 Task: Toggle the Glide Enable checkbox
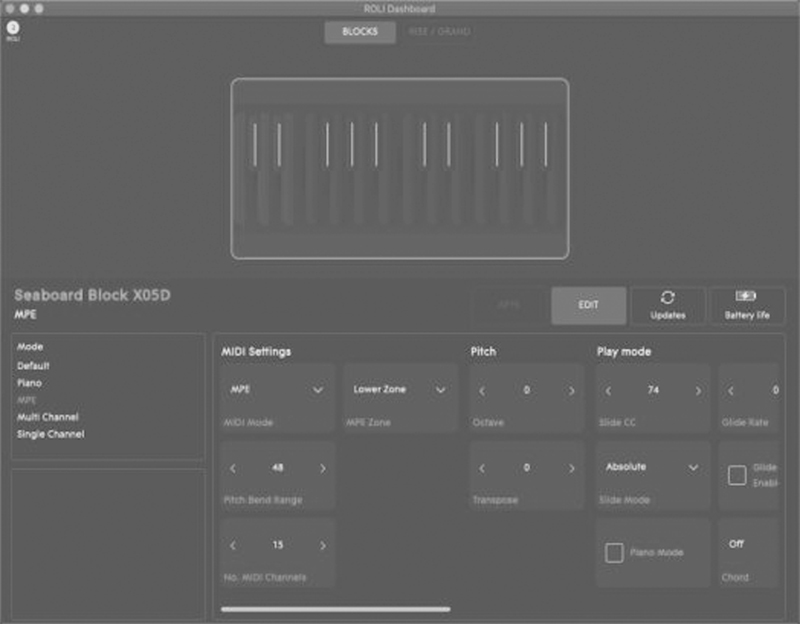pos(737,475)
